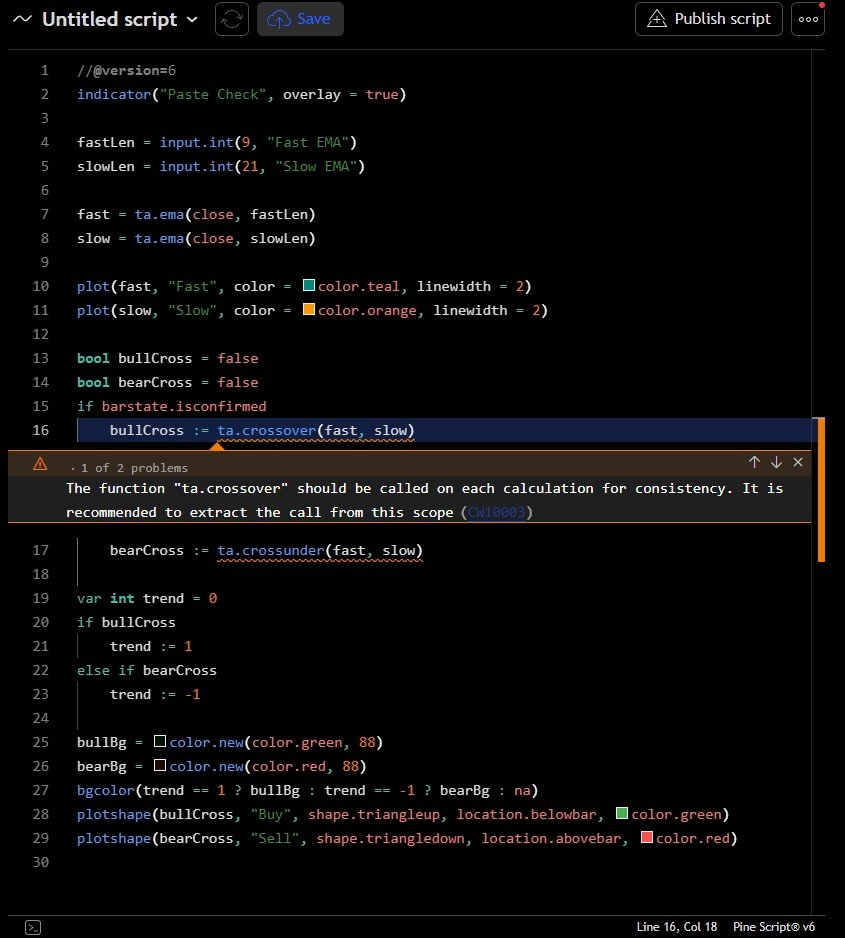Open the three-dot more options menu

808,19
